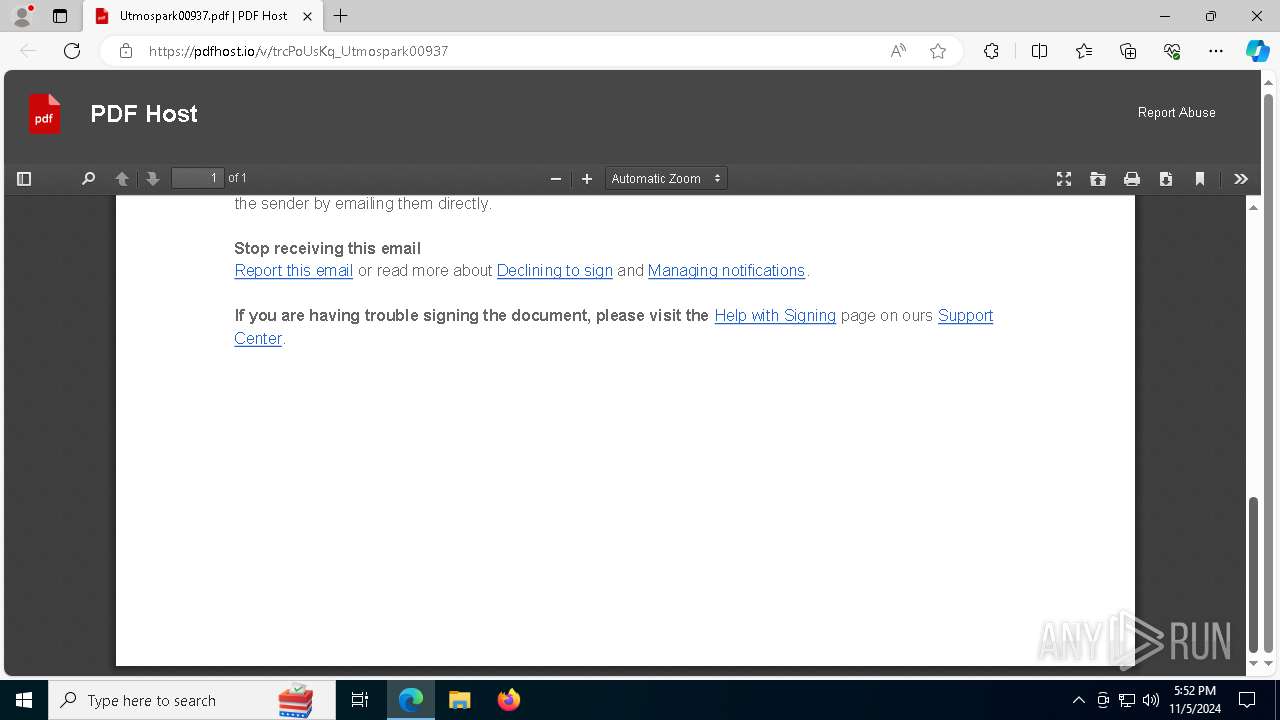Click the PDF viewer vertical scrollbar thumb
Image resolution: width=1280 pixels, height=720 pixels.
pyautogui.click(x=1253, y=575)
